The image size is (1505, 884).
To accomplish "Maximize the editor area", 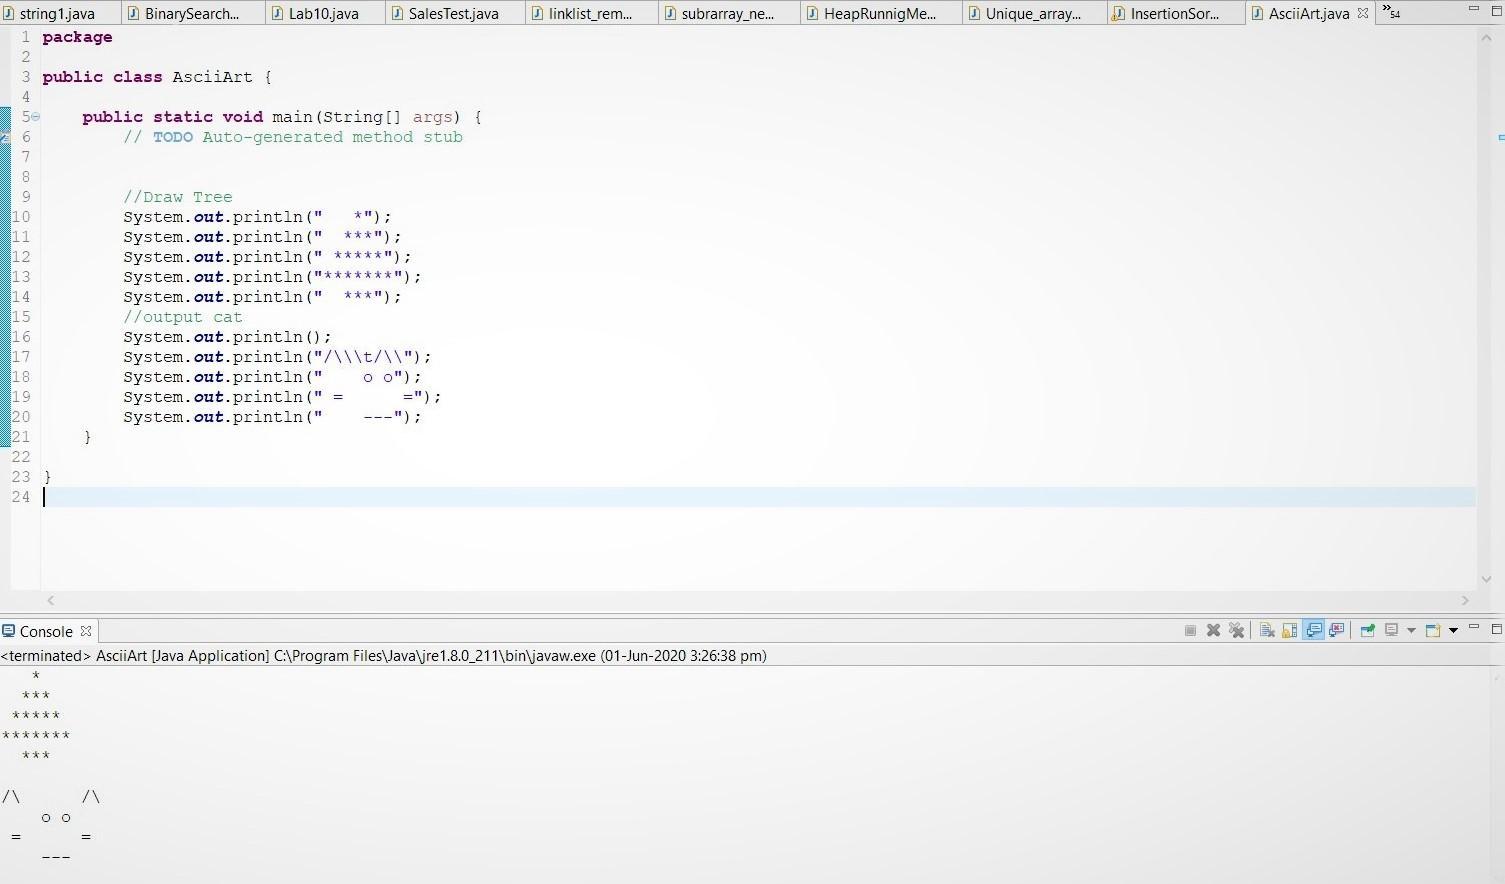I will click(x=1496, y=9).
